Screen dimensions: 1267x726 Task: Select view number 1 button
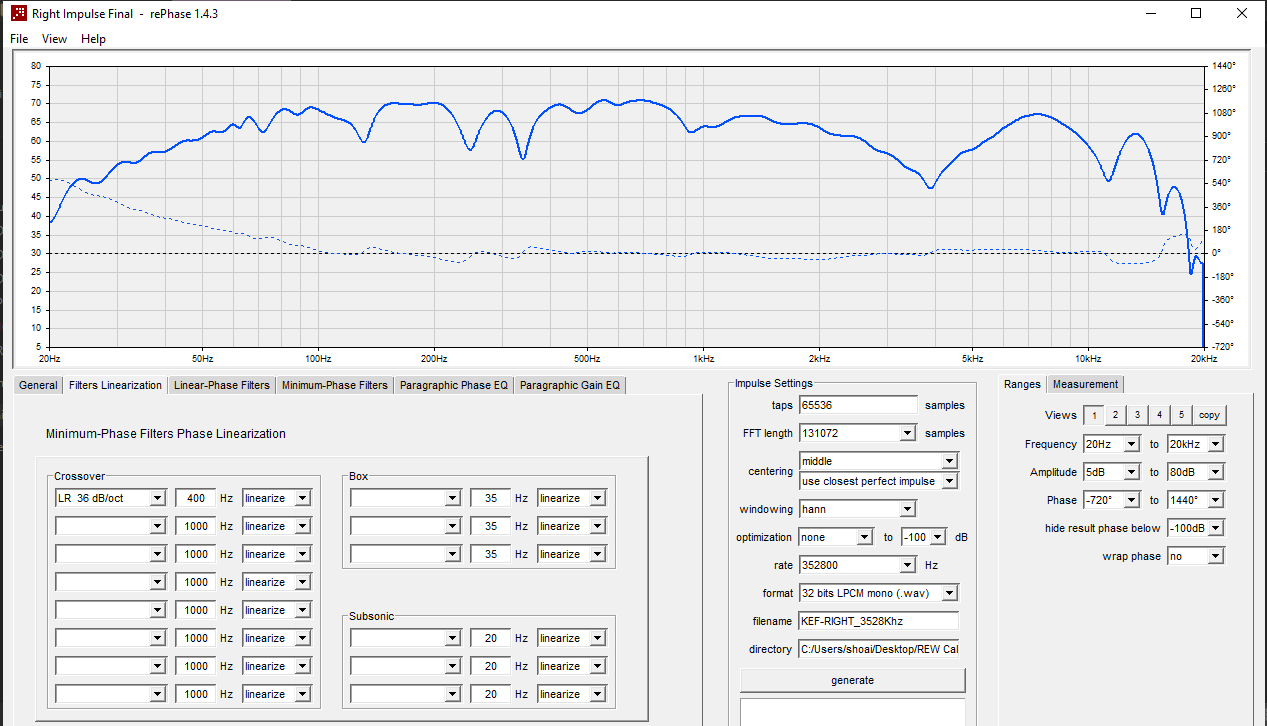click(x=1094, y=415)
